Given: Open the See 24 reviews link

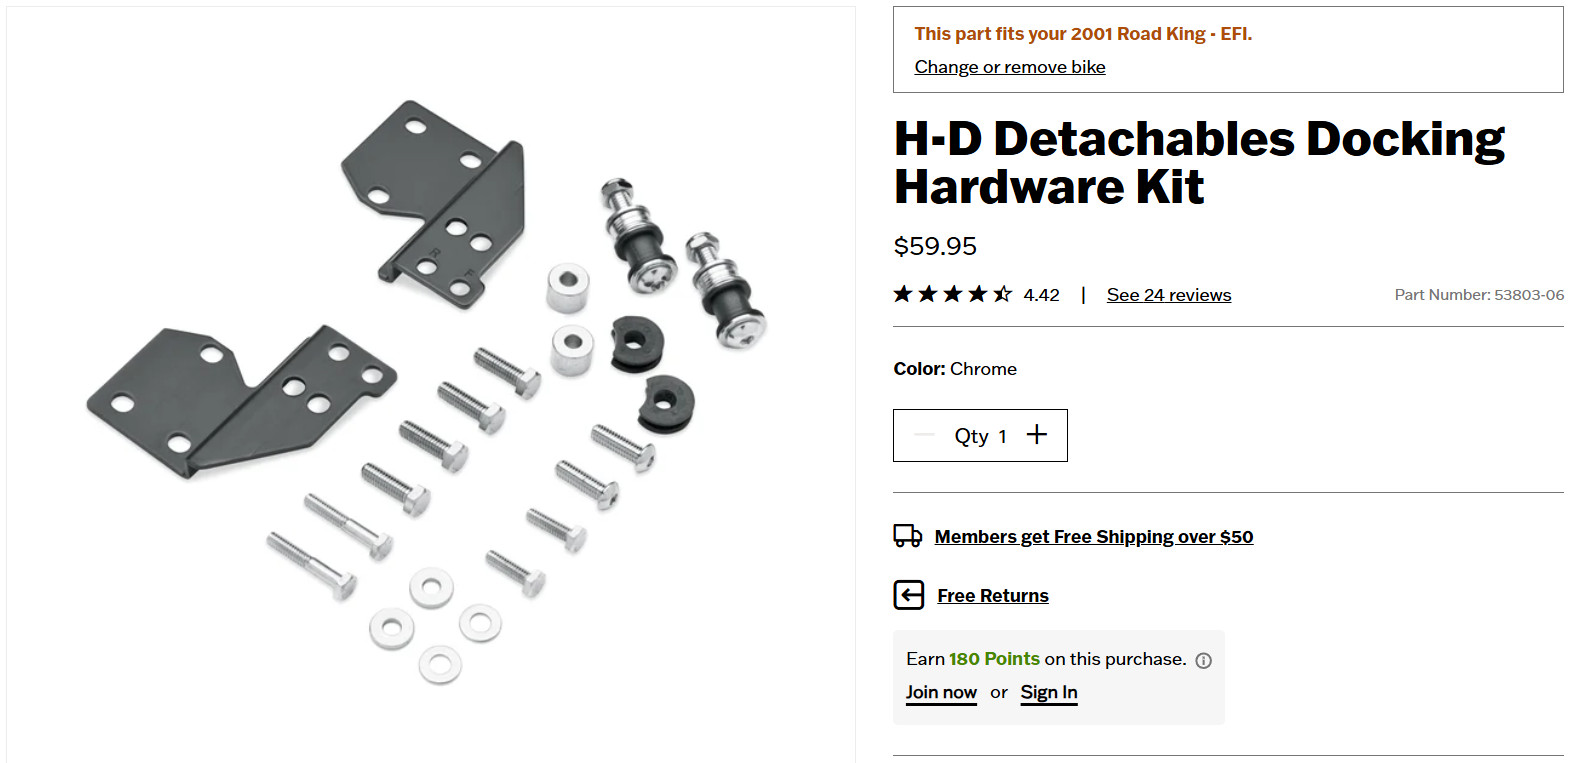Looking at the screenshot, I should coord(1169,295).
